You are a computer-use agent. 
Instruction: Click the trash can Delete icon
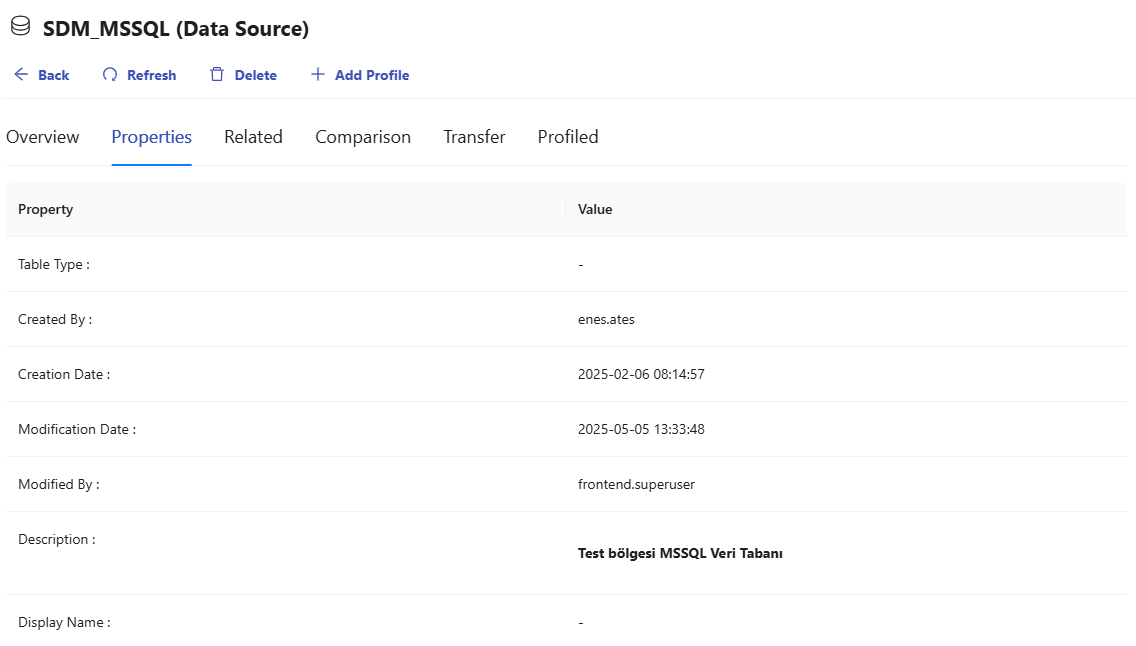tap(217, 75)
